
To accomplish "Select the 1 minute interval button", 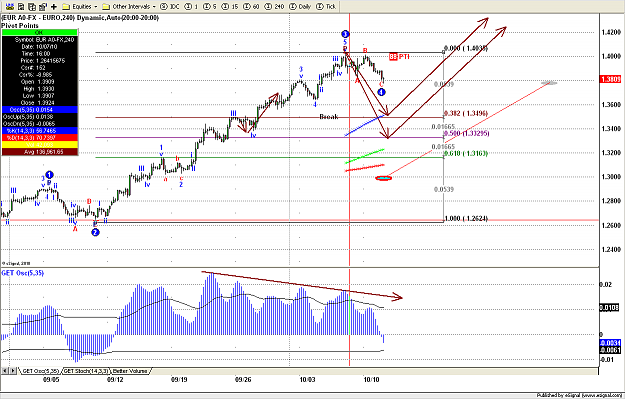I will (192, 6).
